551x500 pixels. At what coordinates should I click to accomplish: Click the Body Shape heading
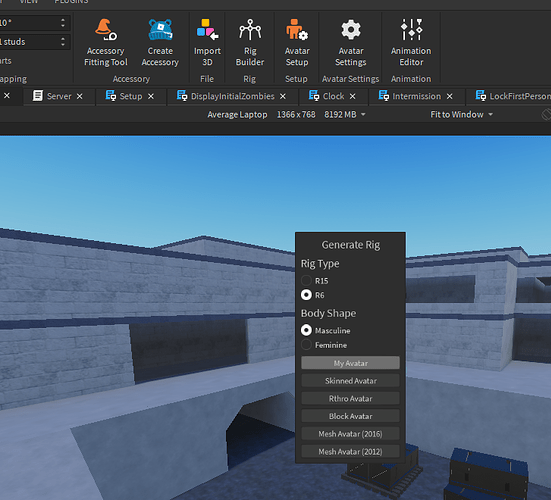(x=328, y=313)
